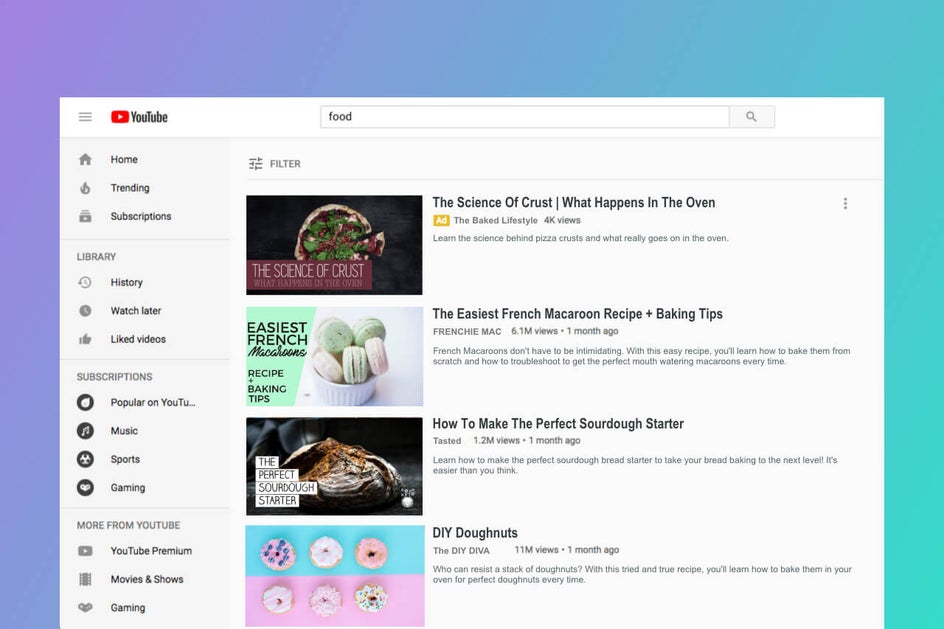
Task: Open The Science Of Crust video title
Action: pos(574,202)
